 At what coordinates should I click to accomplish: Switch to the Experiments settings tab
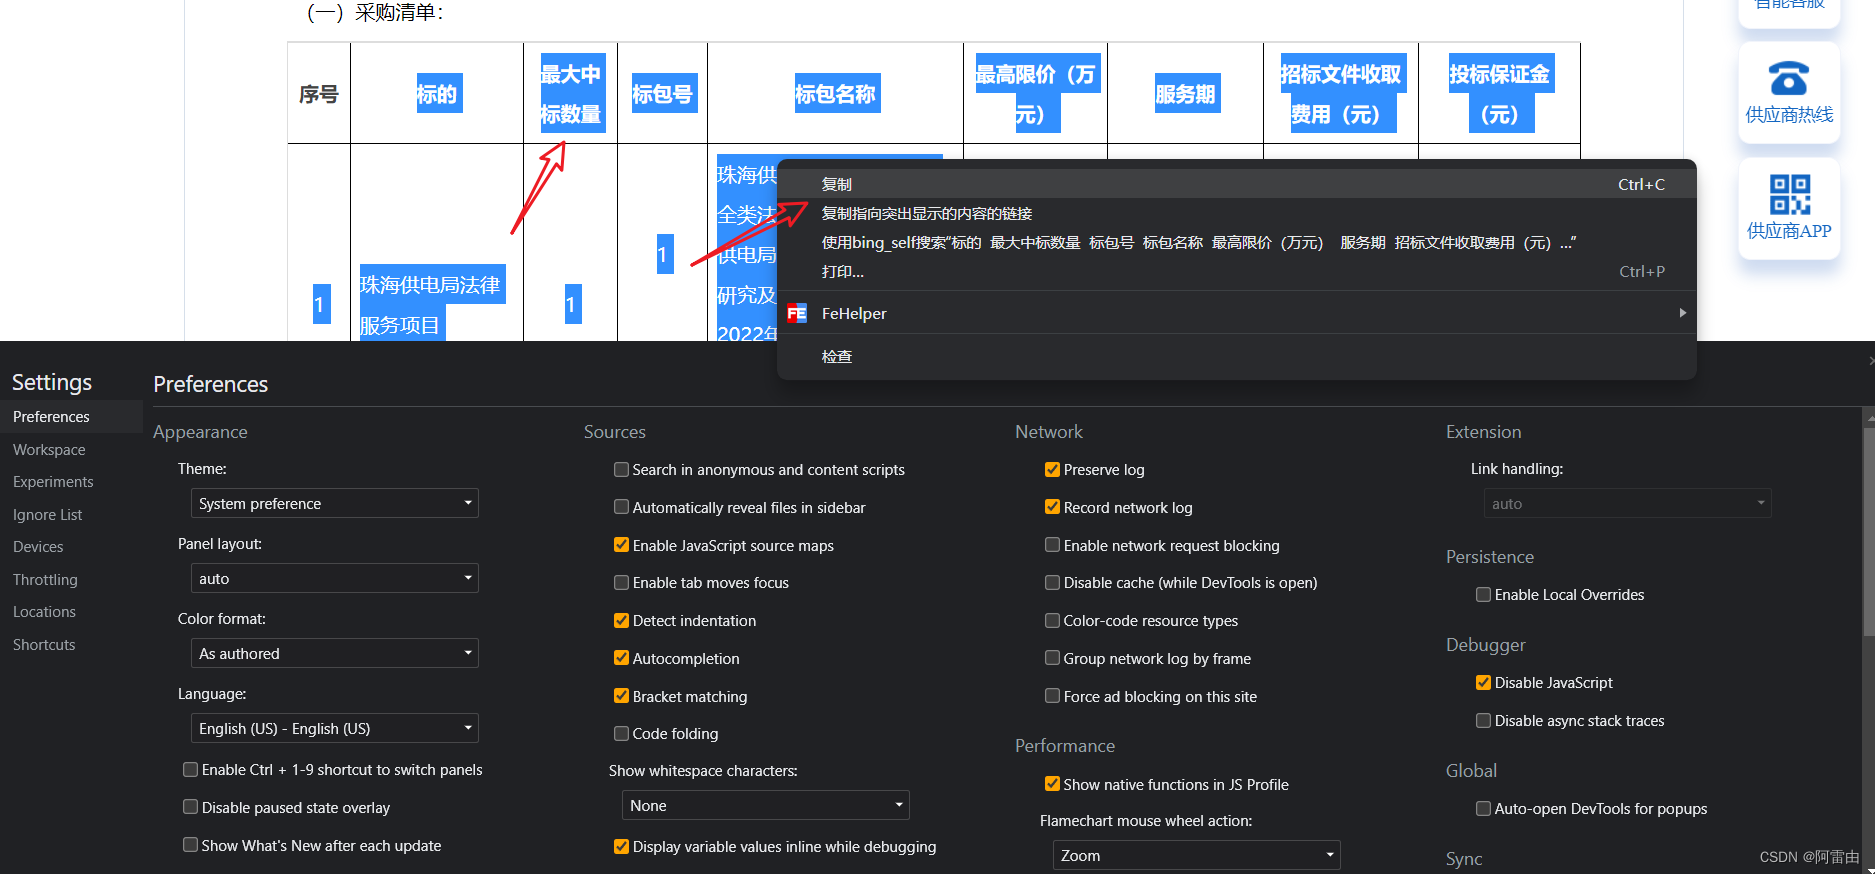click(x=71, y=481)
